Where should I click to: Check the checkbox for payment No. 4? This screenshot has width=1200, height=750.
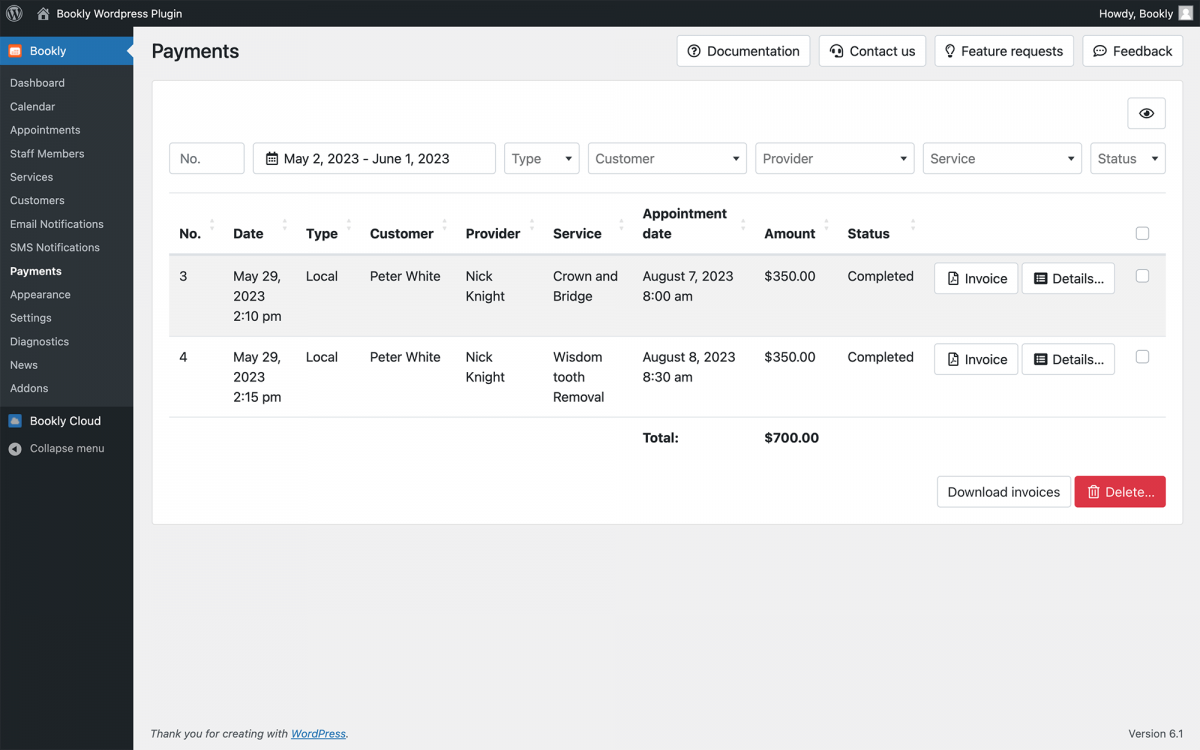click(x=1142, y=355)
